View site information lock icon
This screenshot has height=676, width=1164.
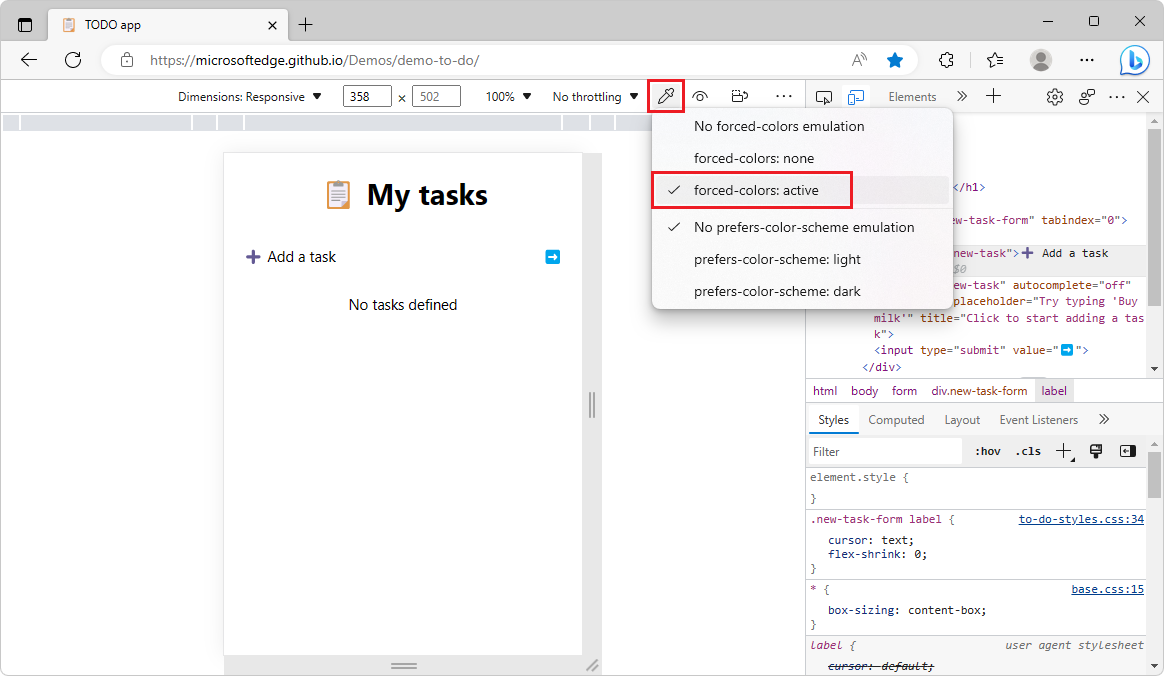click(x=127, y=60)
